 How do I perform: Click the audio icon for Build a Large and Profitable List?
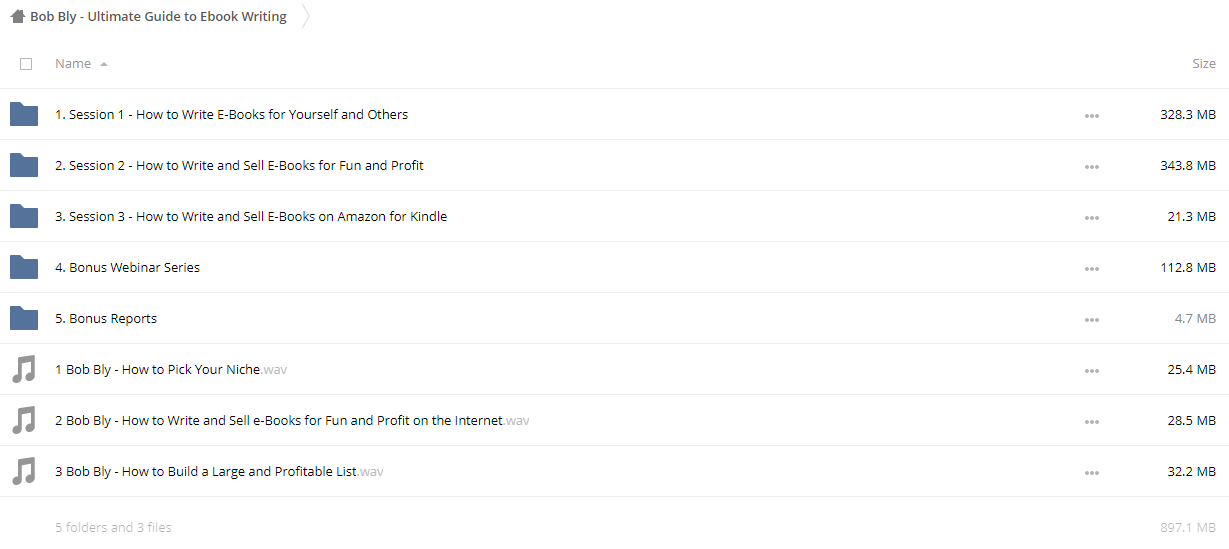24,471
